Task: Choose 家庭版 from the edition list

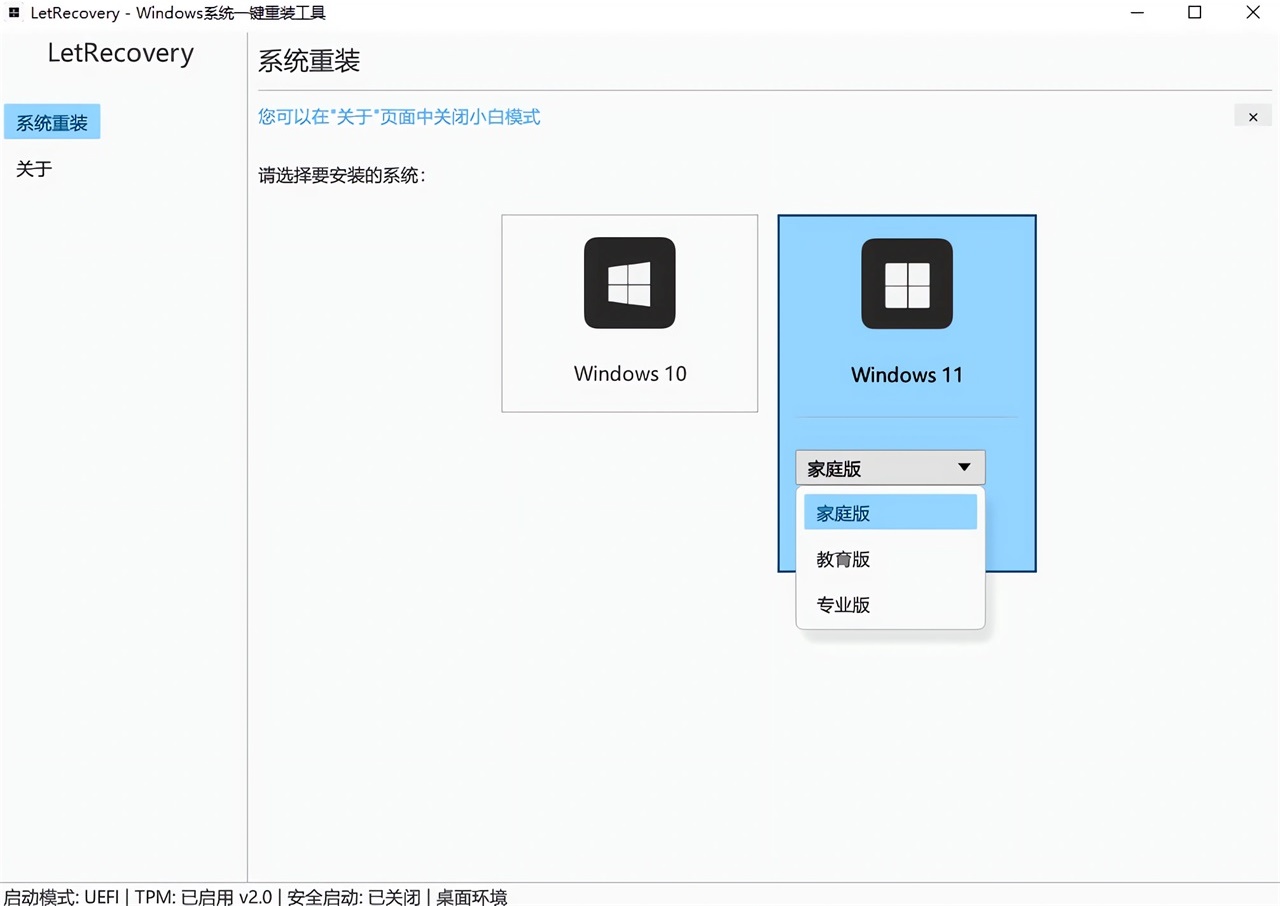Action: tap(890, 513)
